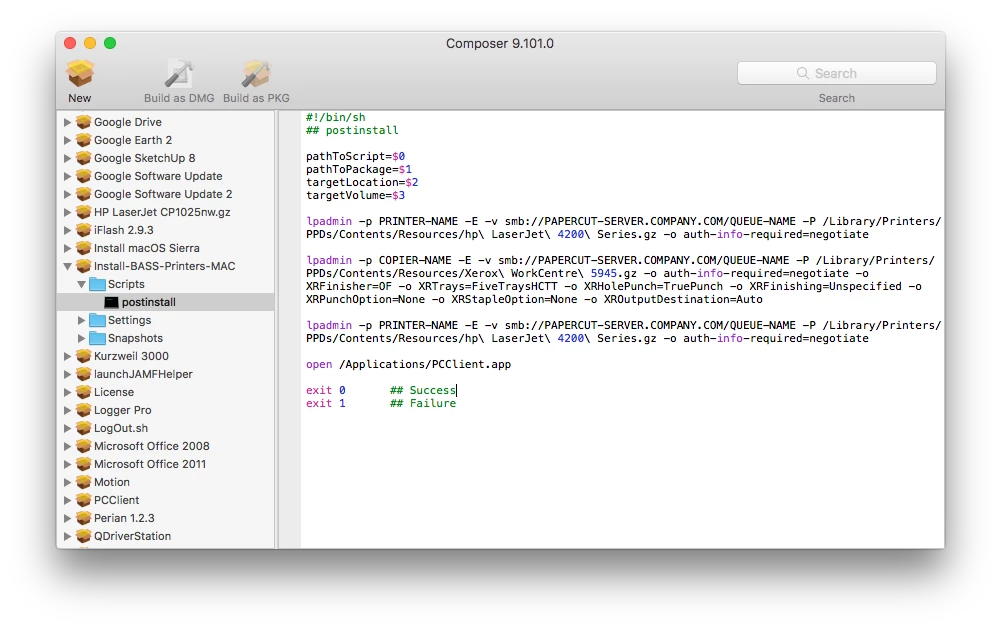Expand the Settings folder disclosure triangle
The image size is (1001, 629).
pyautogui.click(x=81, y=320)
